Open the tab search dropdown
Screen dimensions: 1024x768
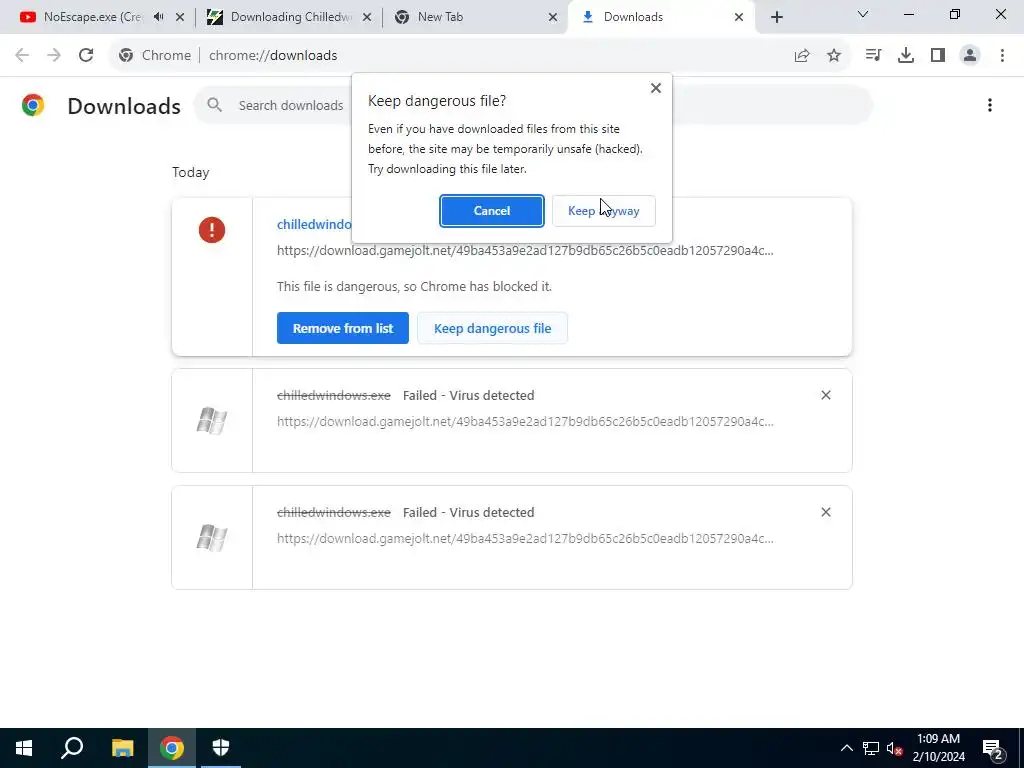863,14
